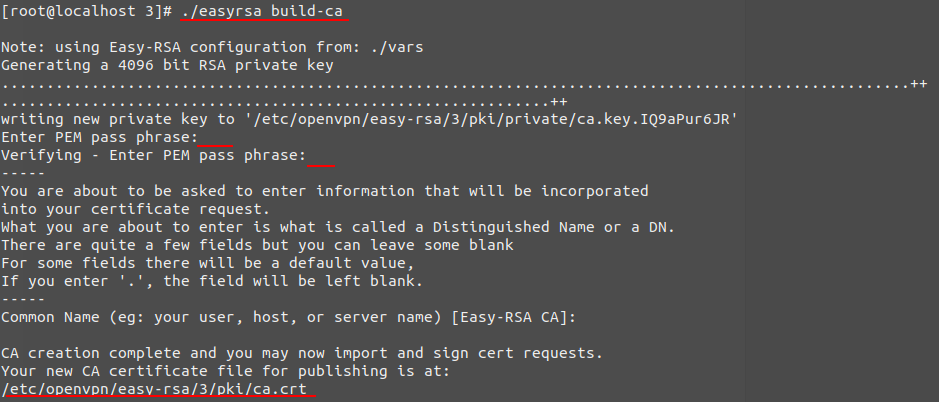Click the Common Name prompt line
The image size is (939, 402).
click(288, 318)
